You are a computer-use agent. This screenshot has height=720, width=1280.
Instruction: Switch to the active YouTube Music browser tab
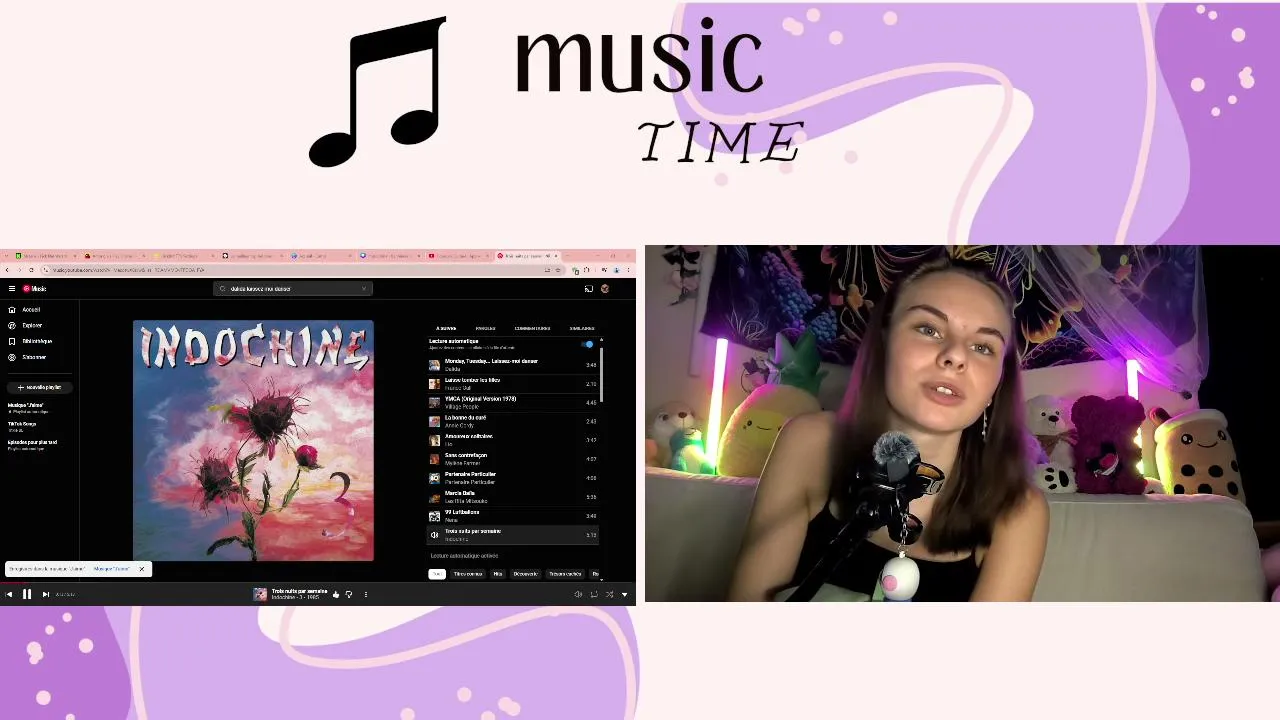[528, 256]
